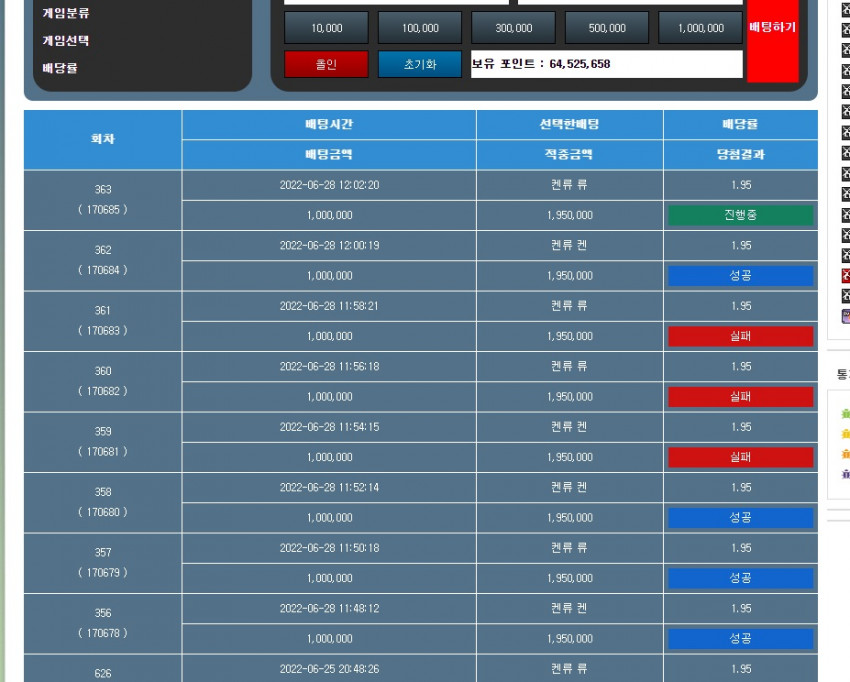Screen dimensions: 850x682
Task: Click the 보유 포인트 64,525,658 field
Action: [607, 64]
